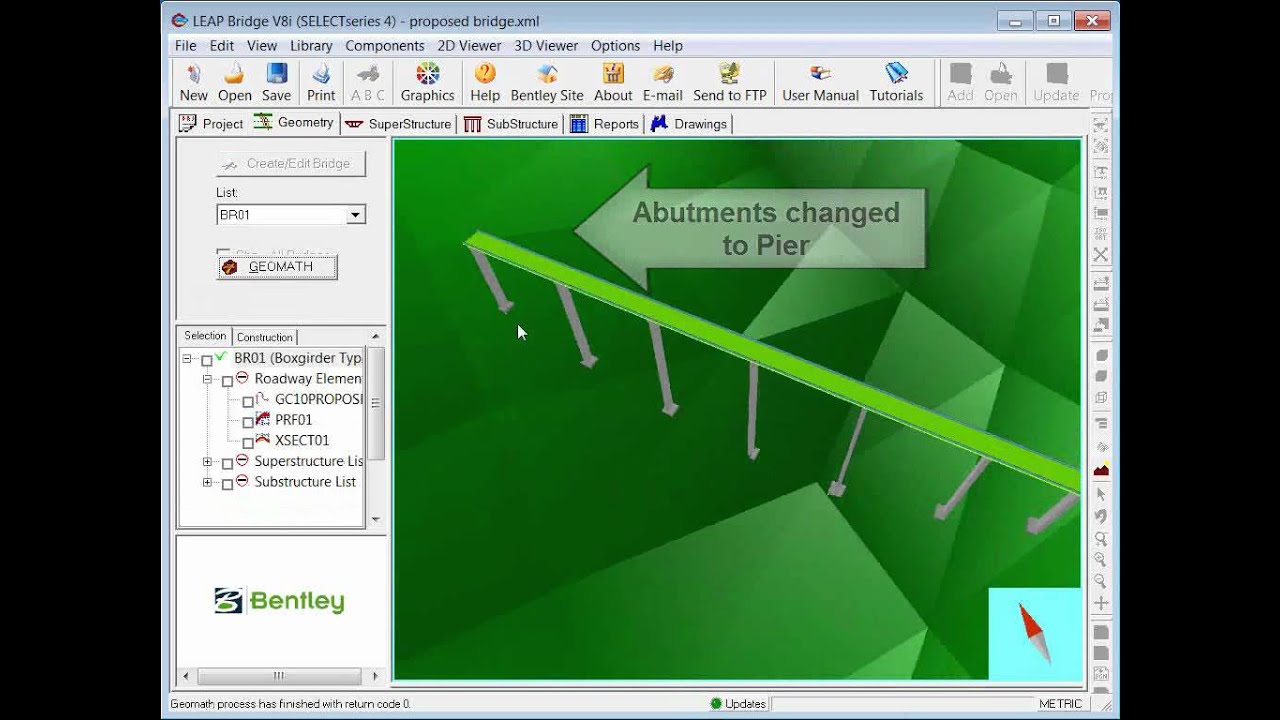Click the Print toolbar icon
This screenshot has height=720, width=1280.
(x=321, y=73)
